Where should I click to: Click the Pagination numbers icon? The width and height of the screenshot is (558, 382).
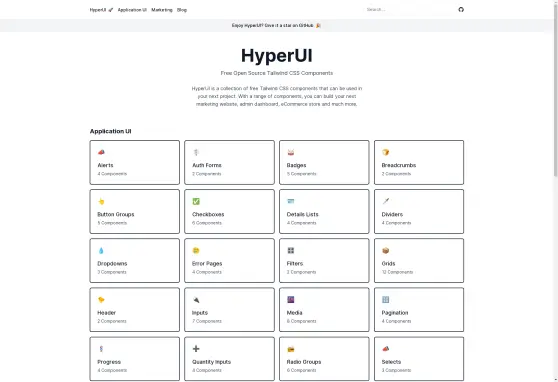tap(385, 300)
